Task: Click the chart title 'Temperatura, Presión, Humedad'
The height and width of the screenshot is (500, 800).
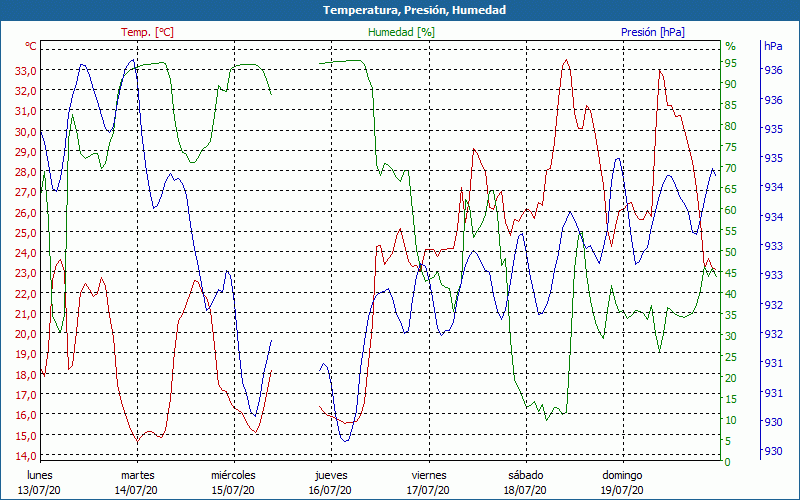Action: pos(414,10)
